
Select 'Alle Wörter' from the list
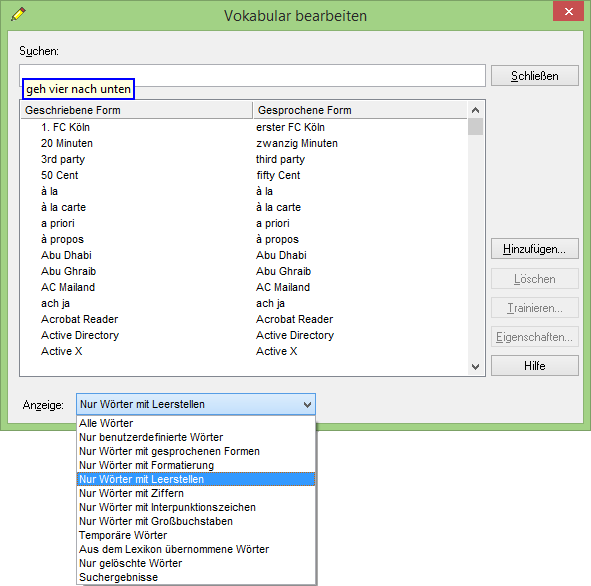click(x=196, y=423)
